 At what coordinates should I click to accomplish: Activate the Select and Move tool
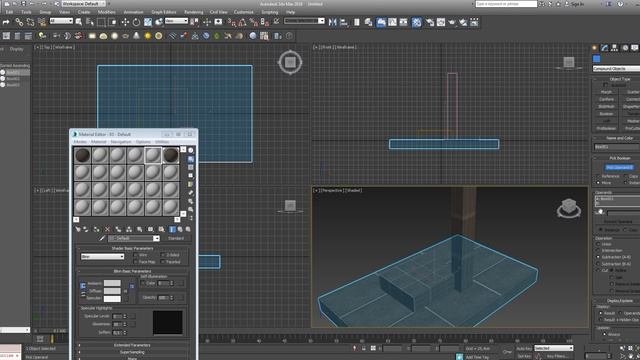tap(125, 22)
